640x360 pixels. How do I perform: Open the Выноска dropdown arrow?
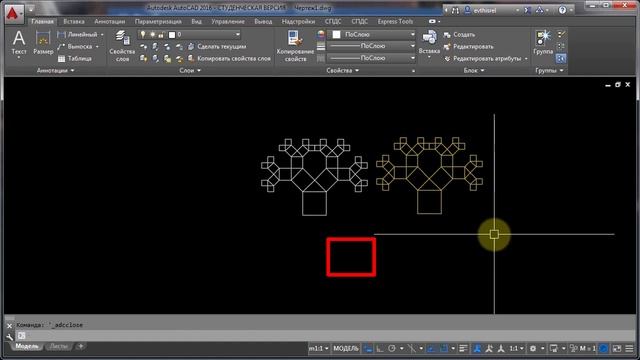pyautogui.click(x=97, y=47)
